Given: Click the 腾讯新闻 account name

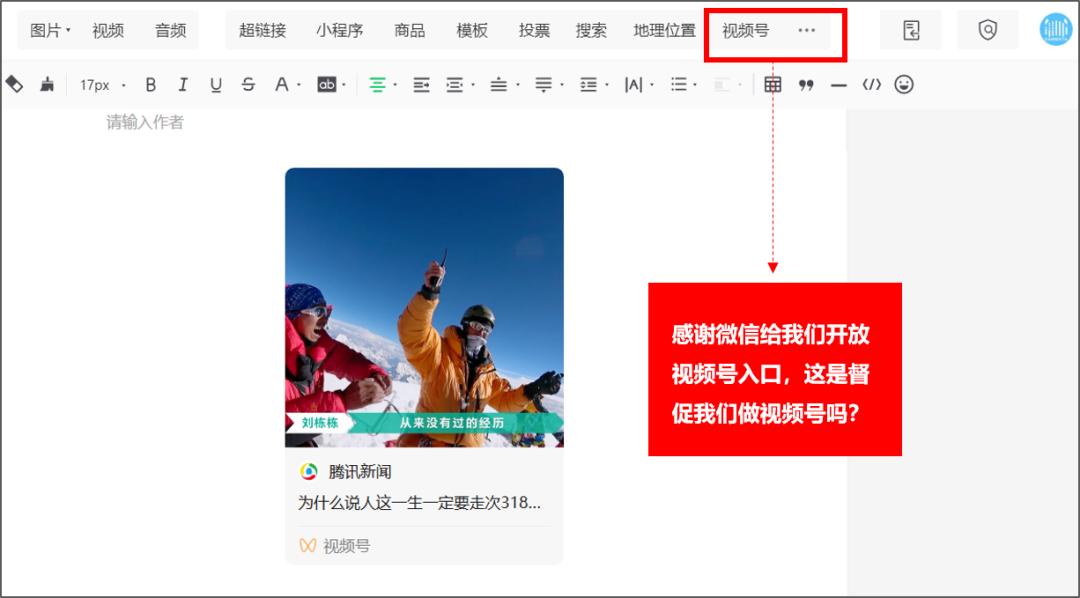Looking at the screenshot, I should point(360,472).
